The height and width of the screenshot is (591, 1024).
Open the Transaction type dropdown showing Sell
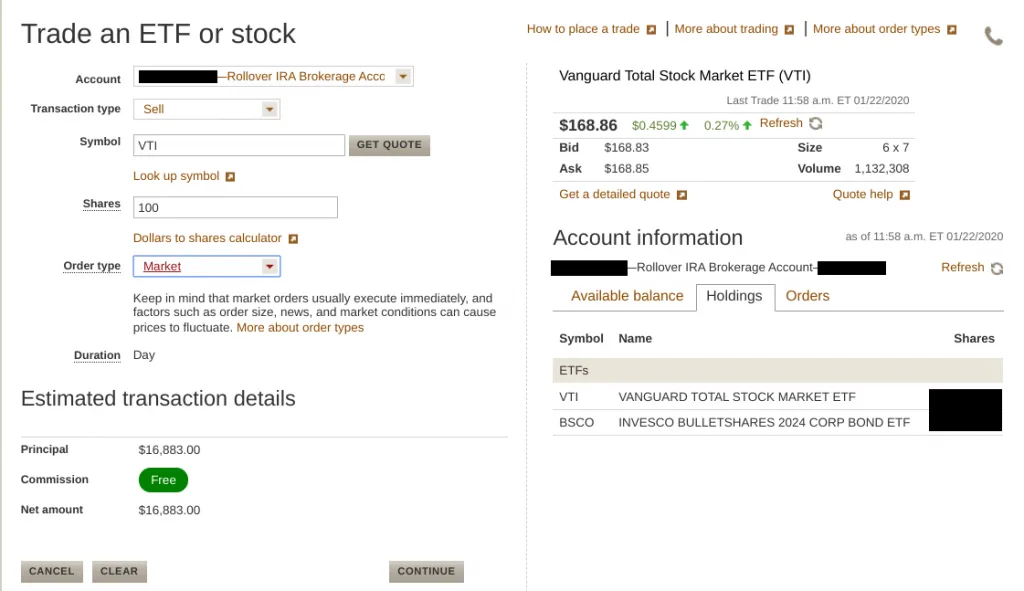click(x=268, y=109)
